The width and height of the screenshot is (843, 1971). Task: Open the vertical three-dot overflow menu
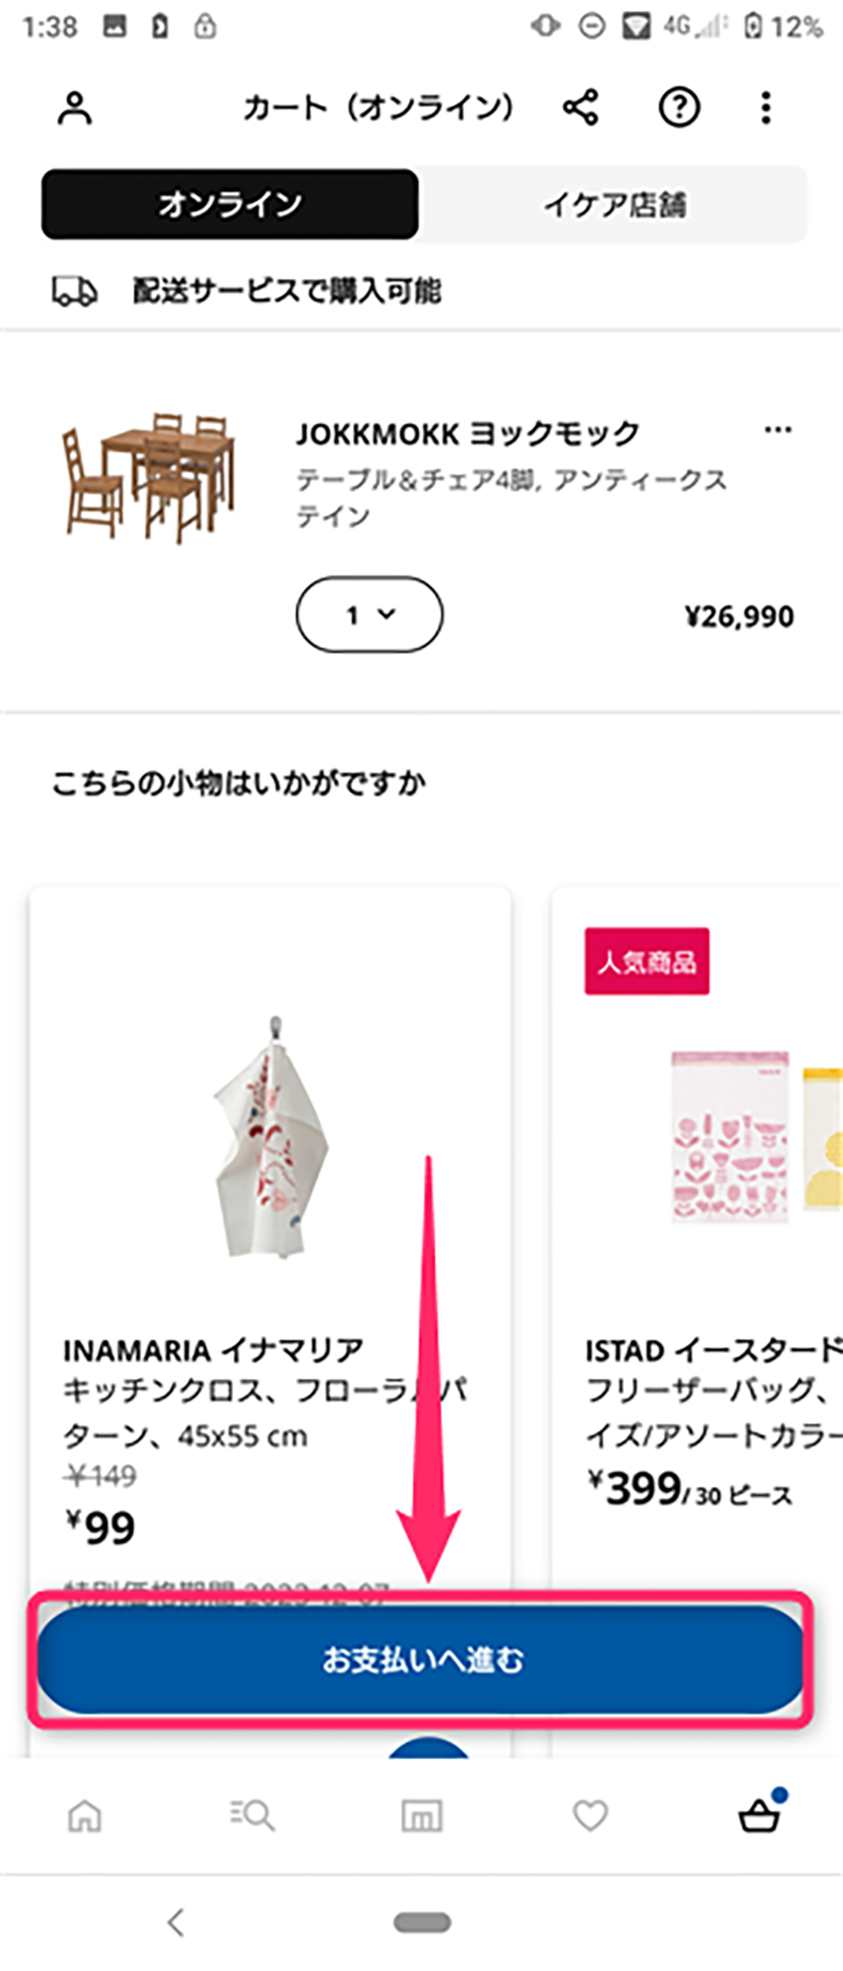(766, 107)
